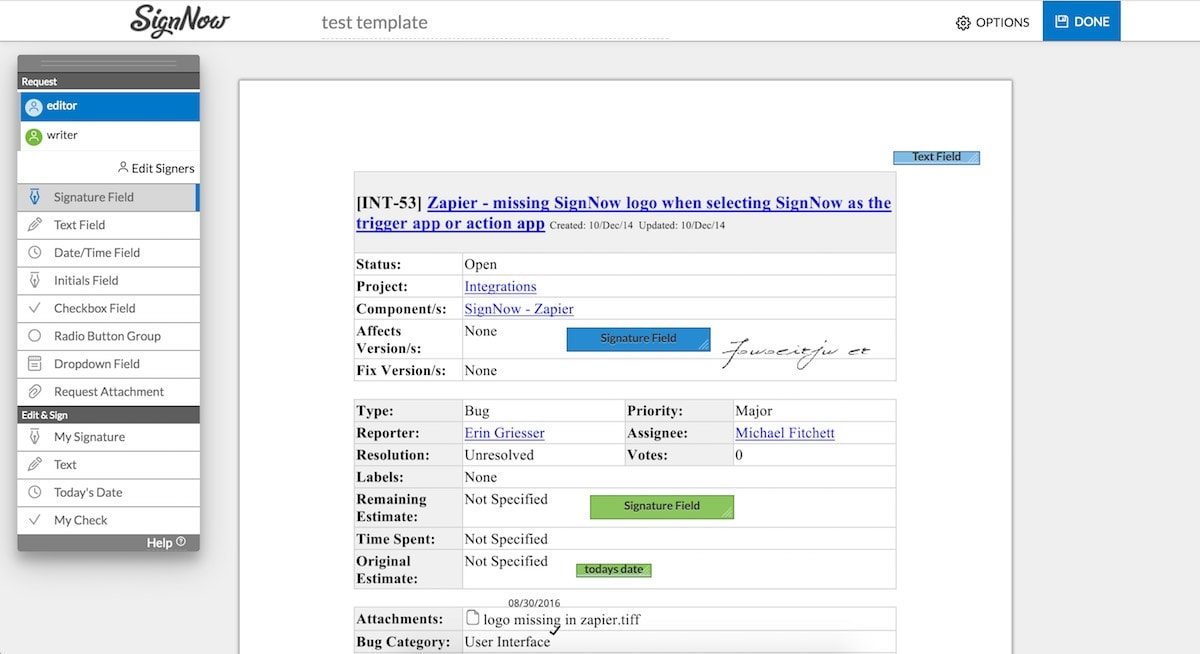This screenshot has width=1200, height=654.
Task: Open the INT-53 Zapier issue title link
Action: (623, 212)
